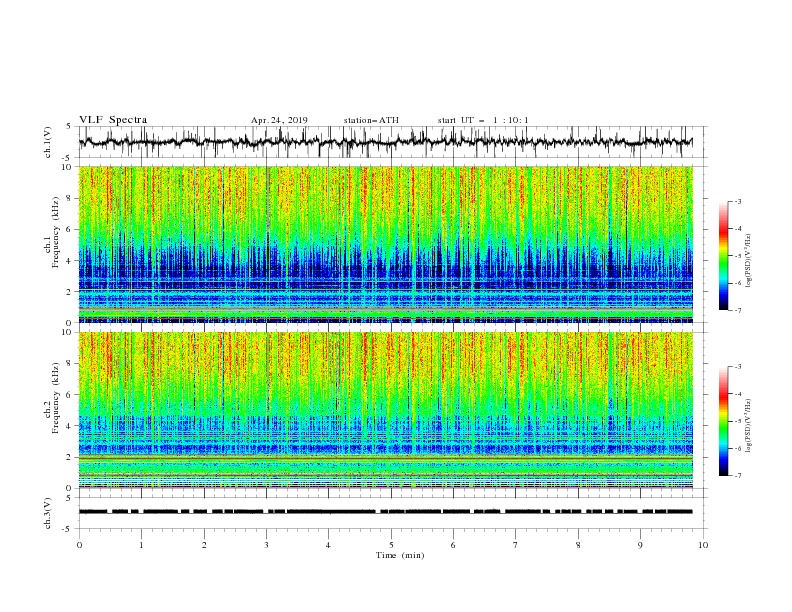792x612 pixels.
Task: Click time axis tick label 3
Action: pyautogui.click(x=266, y=545)
